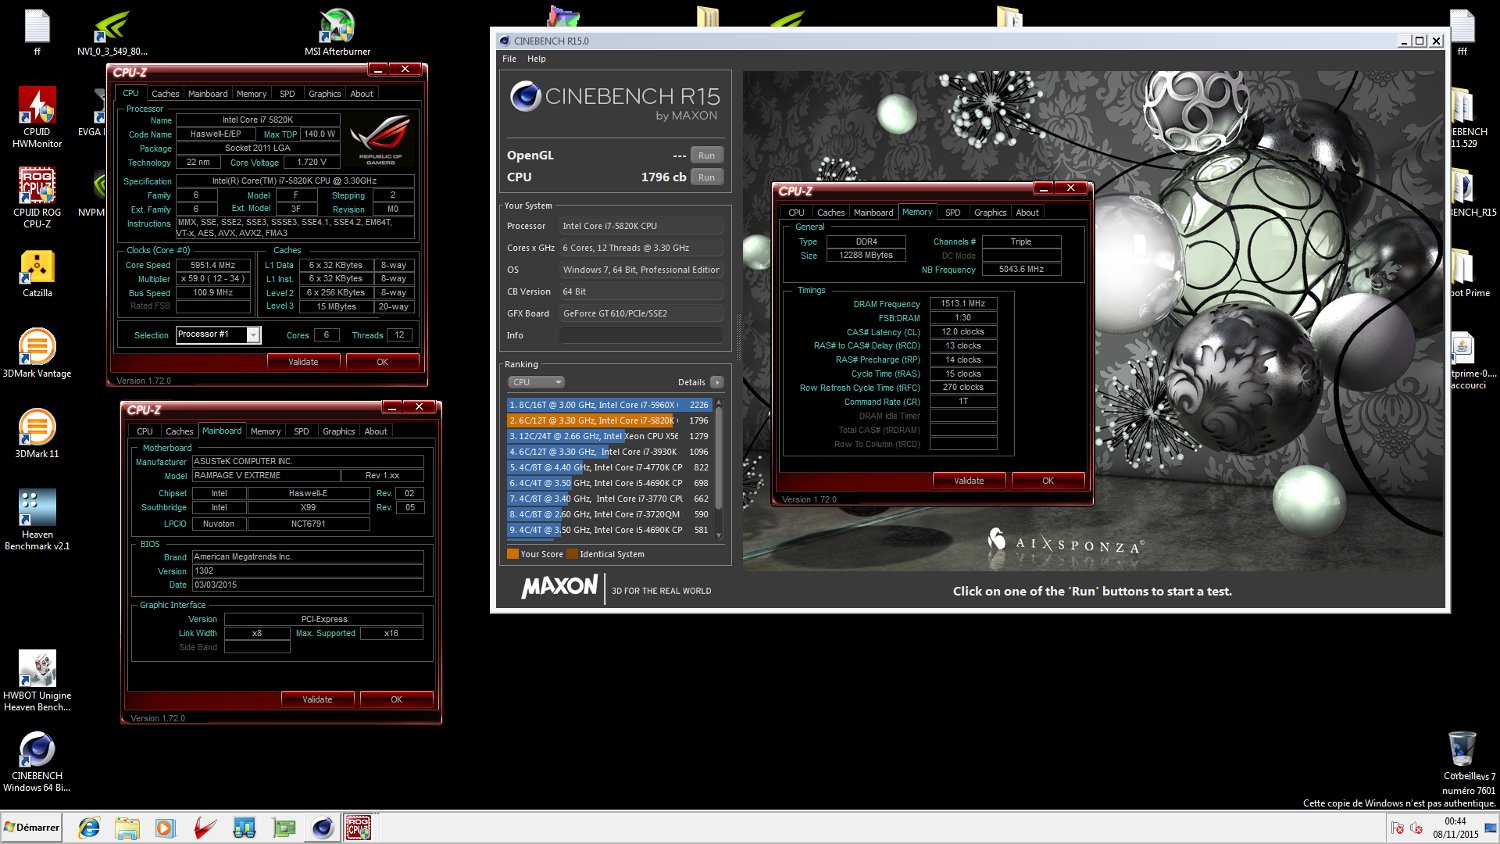The image size is (1500, 844).
Task: Click the empty Info field in Cinebench
Action: click(640, 335)
